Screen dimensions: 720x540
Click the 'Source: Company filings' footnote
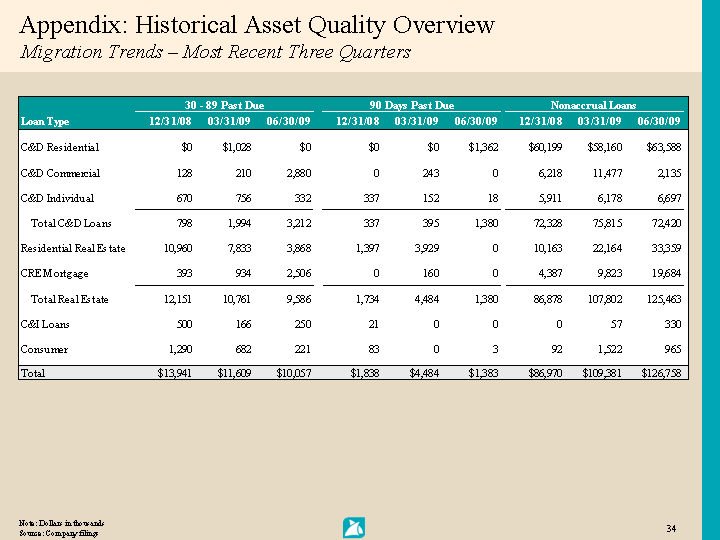point(58,533)
